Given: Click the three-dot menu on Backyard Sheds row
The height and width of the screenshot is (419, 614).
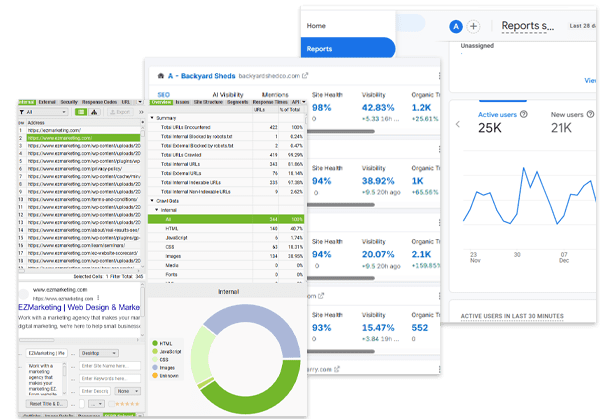Looking at the screenshot, I should click(x=439, y=76).
